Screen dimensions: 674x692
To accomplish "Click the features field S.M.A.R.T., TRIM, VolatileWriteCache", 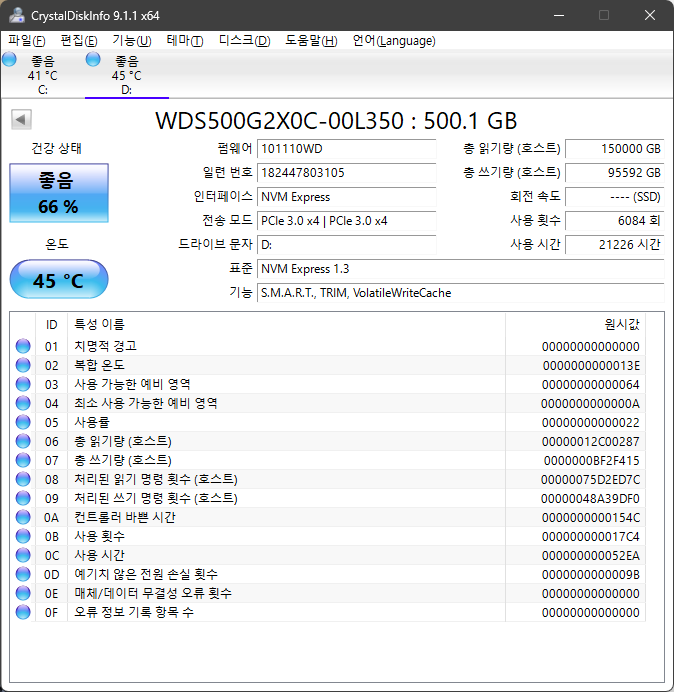I will coord(460,293).
